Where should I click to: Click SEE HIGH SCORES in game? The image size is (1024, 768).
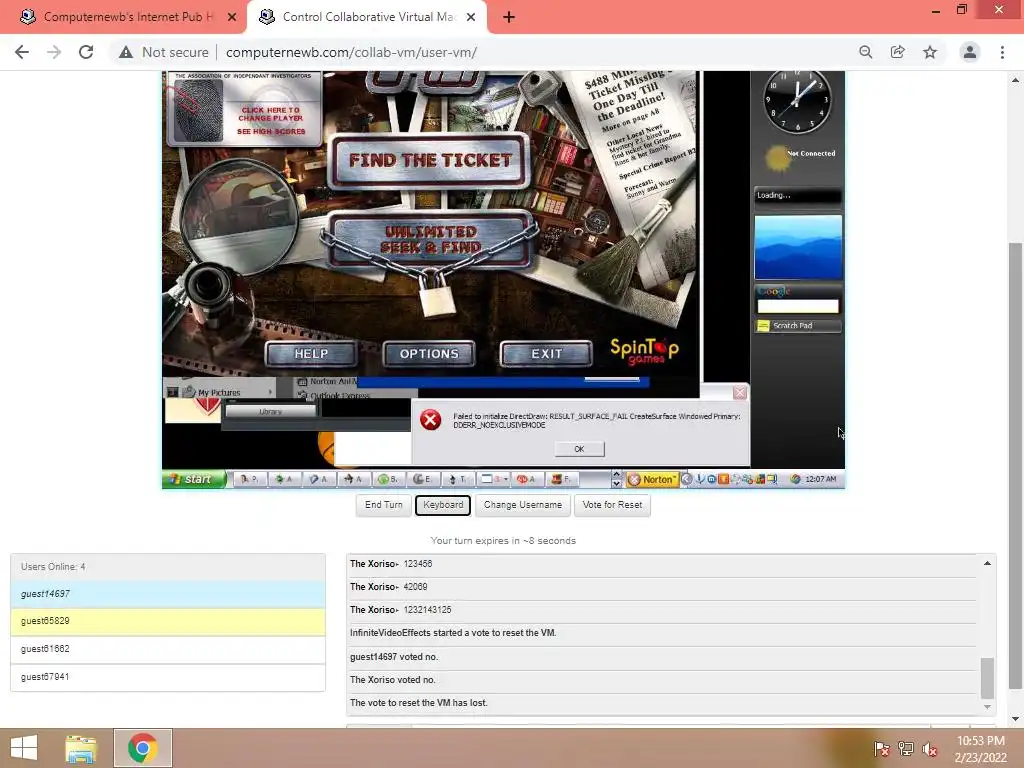[271, 131]
